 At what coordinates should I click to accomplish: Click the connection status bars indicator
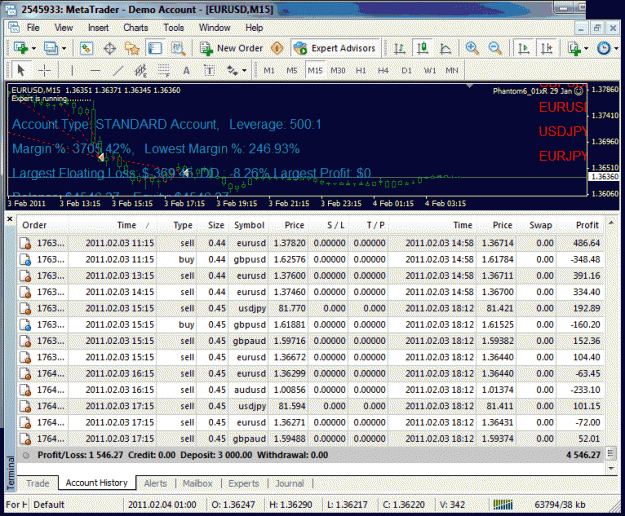click(503, 504)
